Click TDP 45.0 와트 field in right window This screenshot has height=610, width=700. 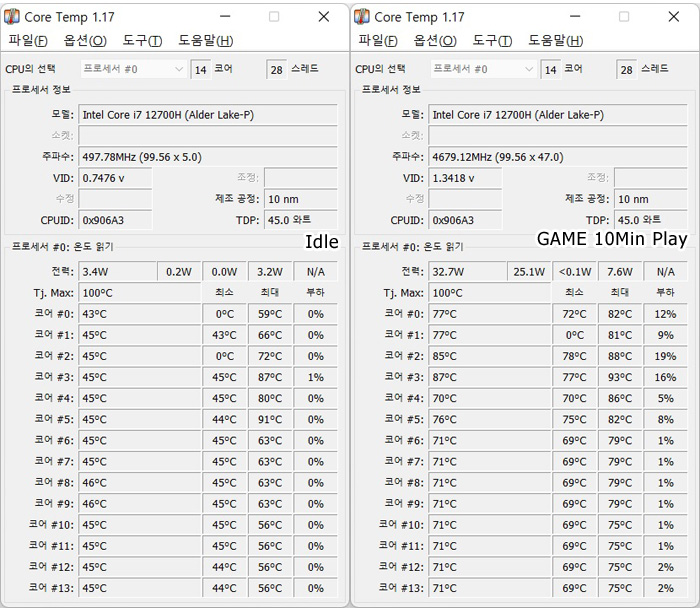pos(651,220)
